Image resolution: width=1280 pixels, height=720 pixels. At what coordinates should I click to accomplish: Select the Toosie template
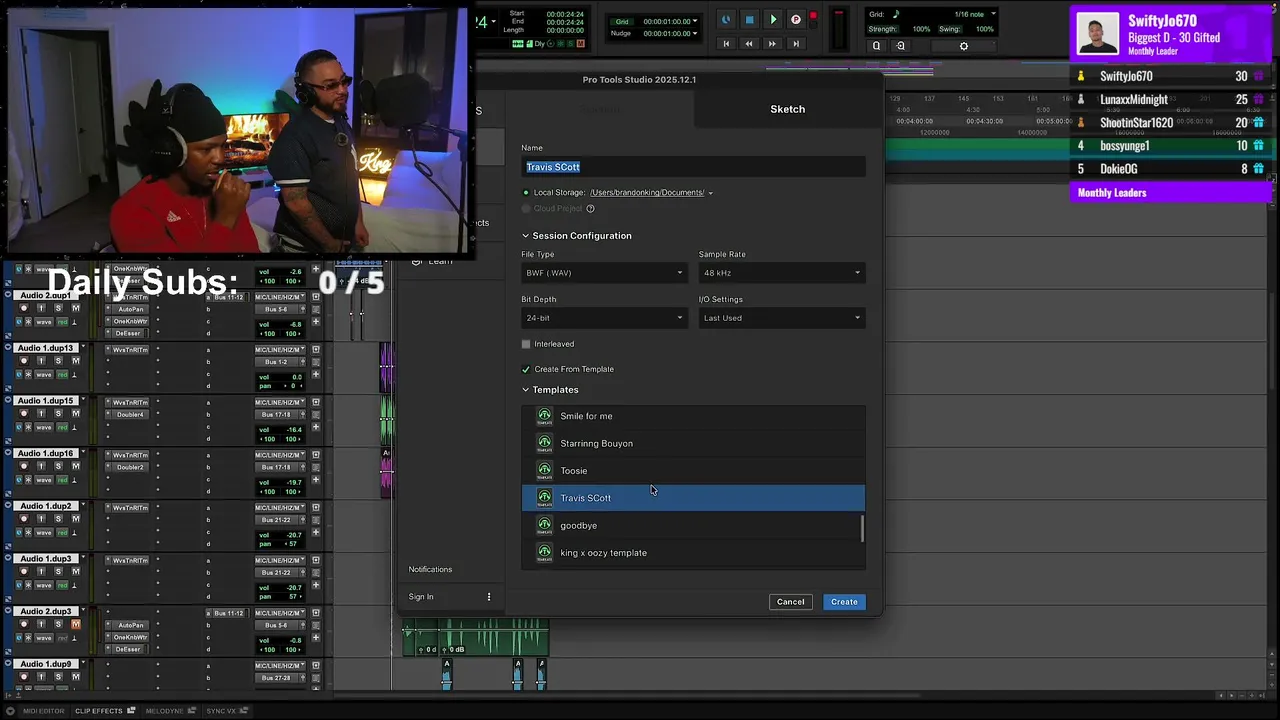pos(692,470)
